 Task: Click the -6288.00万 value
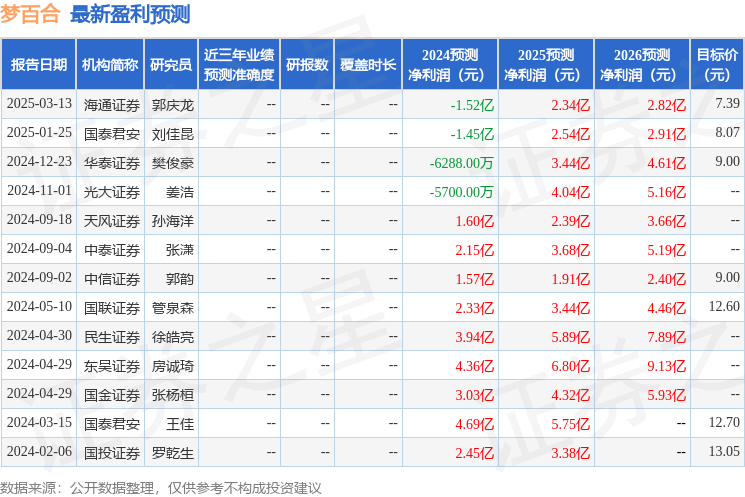[461, 163]
